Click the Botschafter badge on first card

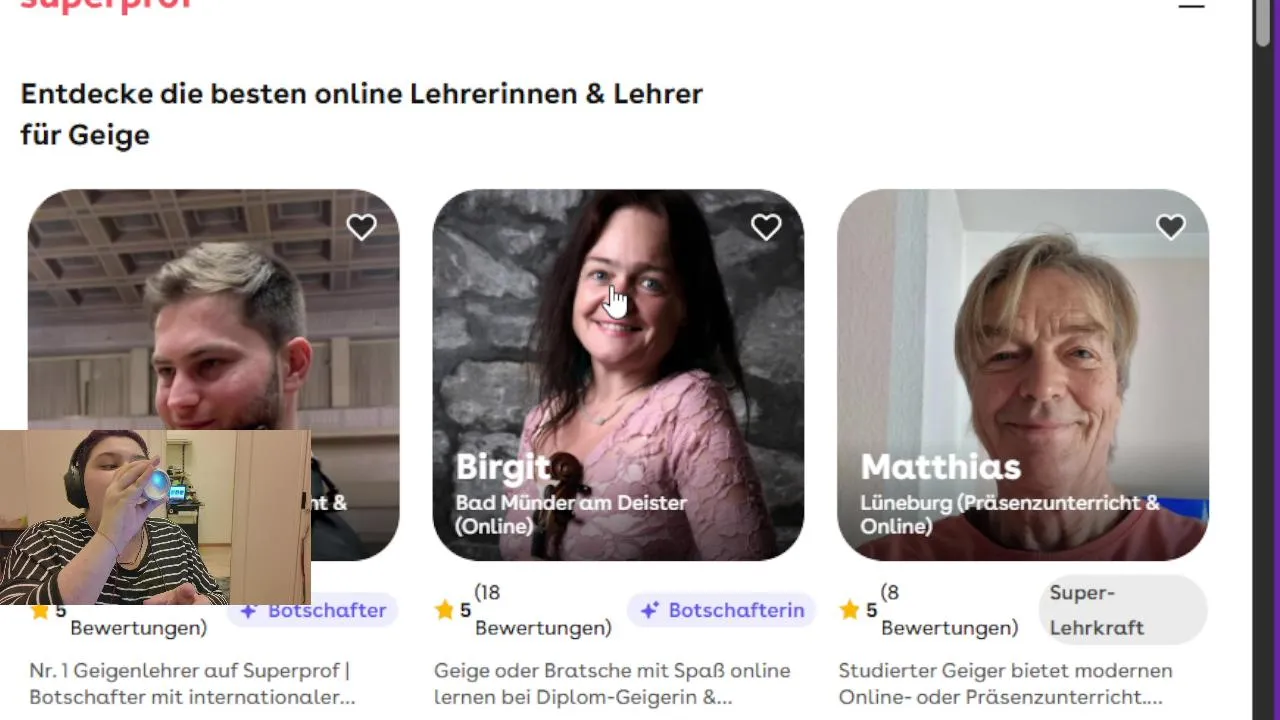tap(312, 610)
